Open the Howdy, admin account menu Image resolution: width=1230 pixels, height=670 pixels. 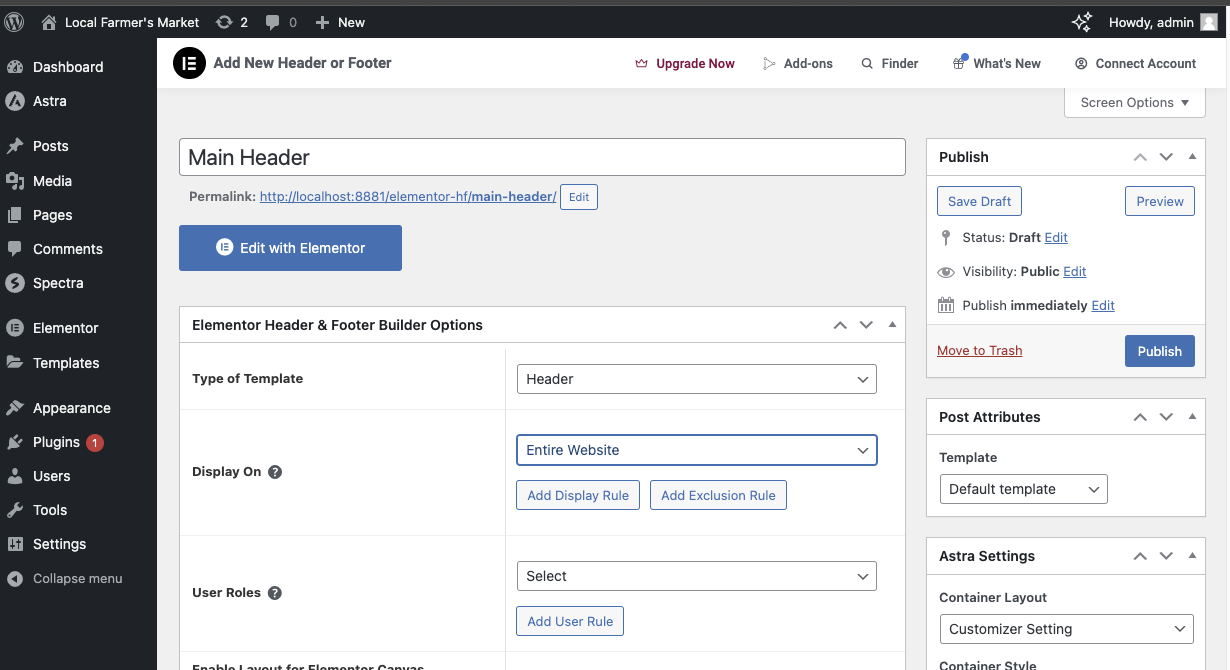[x=1163, y=22]
